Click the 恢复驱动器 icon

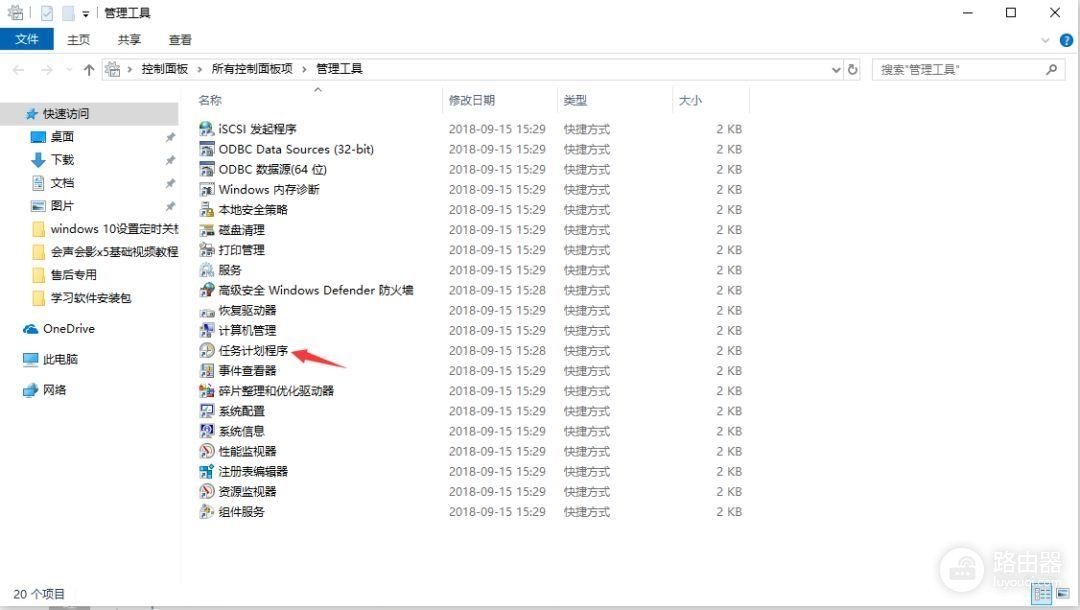pyautogui.click(x=207, y=311)
